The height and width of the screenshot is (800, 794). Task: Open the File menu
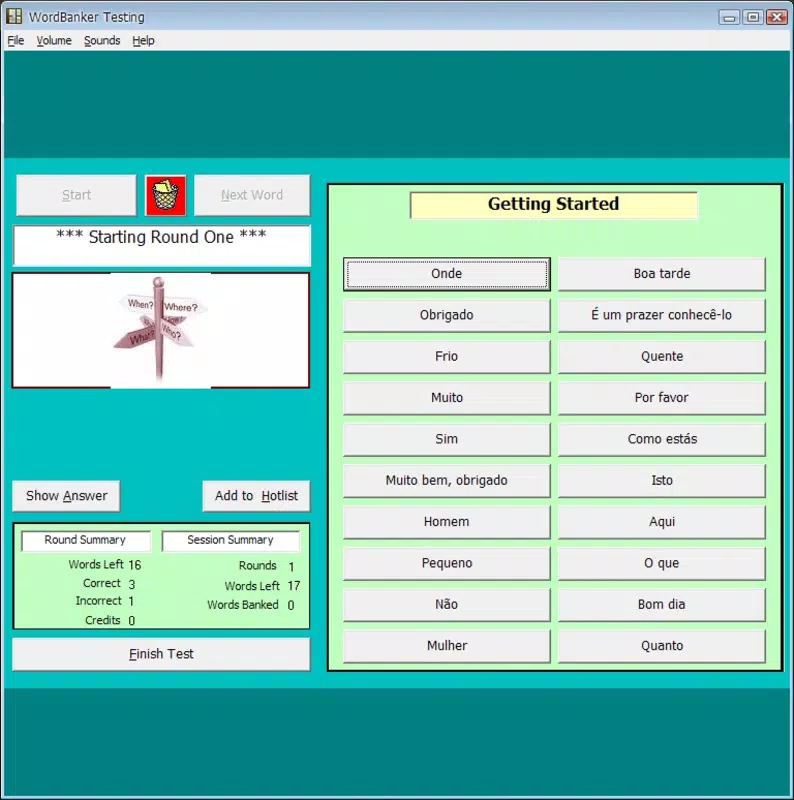pyautogui.click(x=15, y=40)
